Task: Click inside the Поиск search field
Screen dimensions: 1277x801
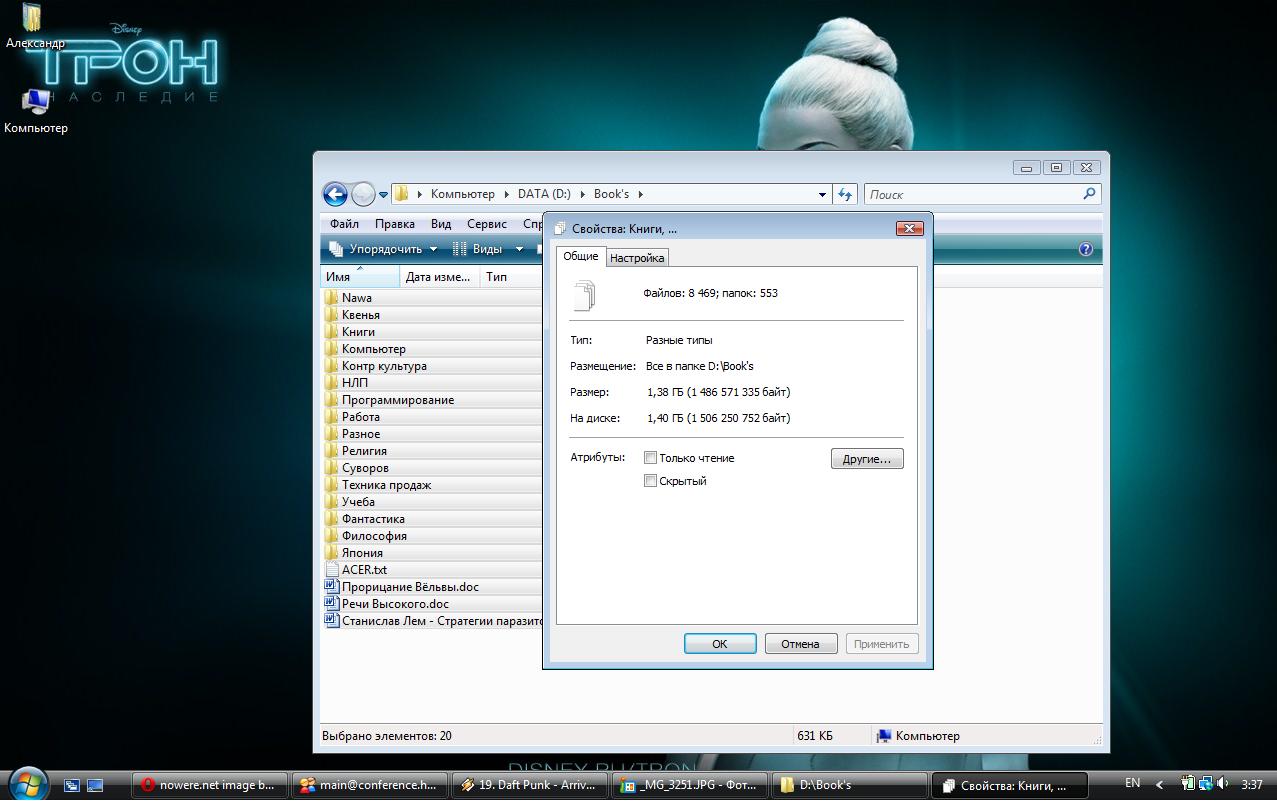Action: 973,194
